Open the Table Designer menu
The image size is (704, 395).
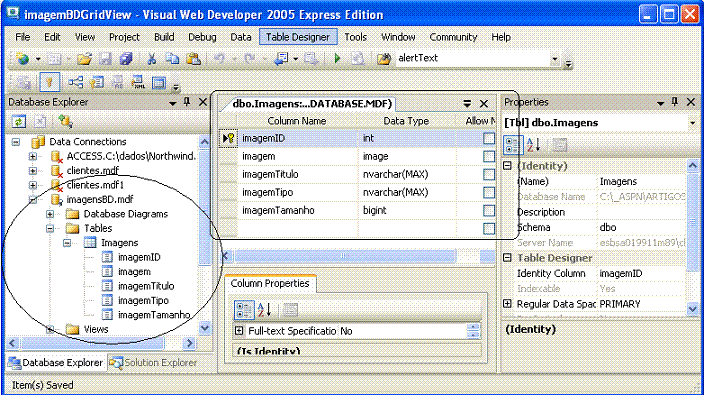pyautogui.click(x=298, y=37)
